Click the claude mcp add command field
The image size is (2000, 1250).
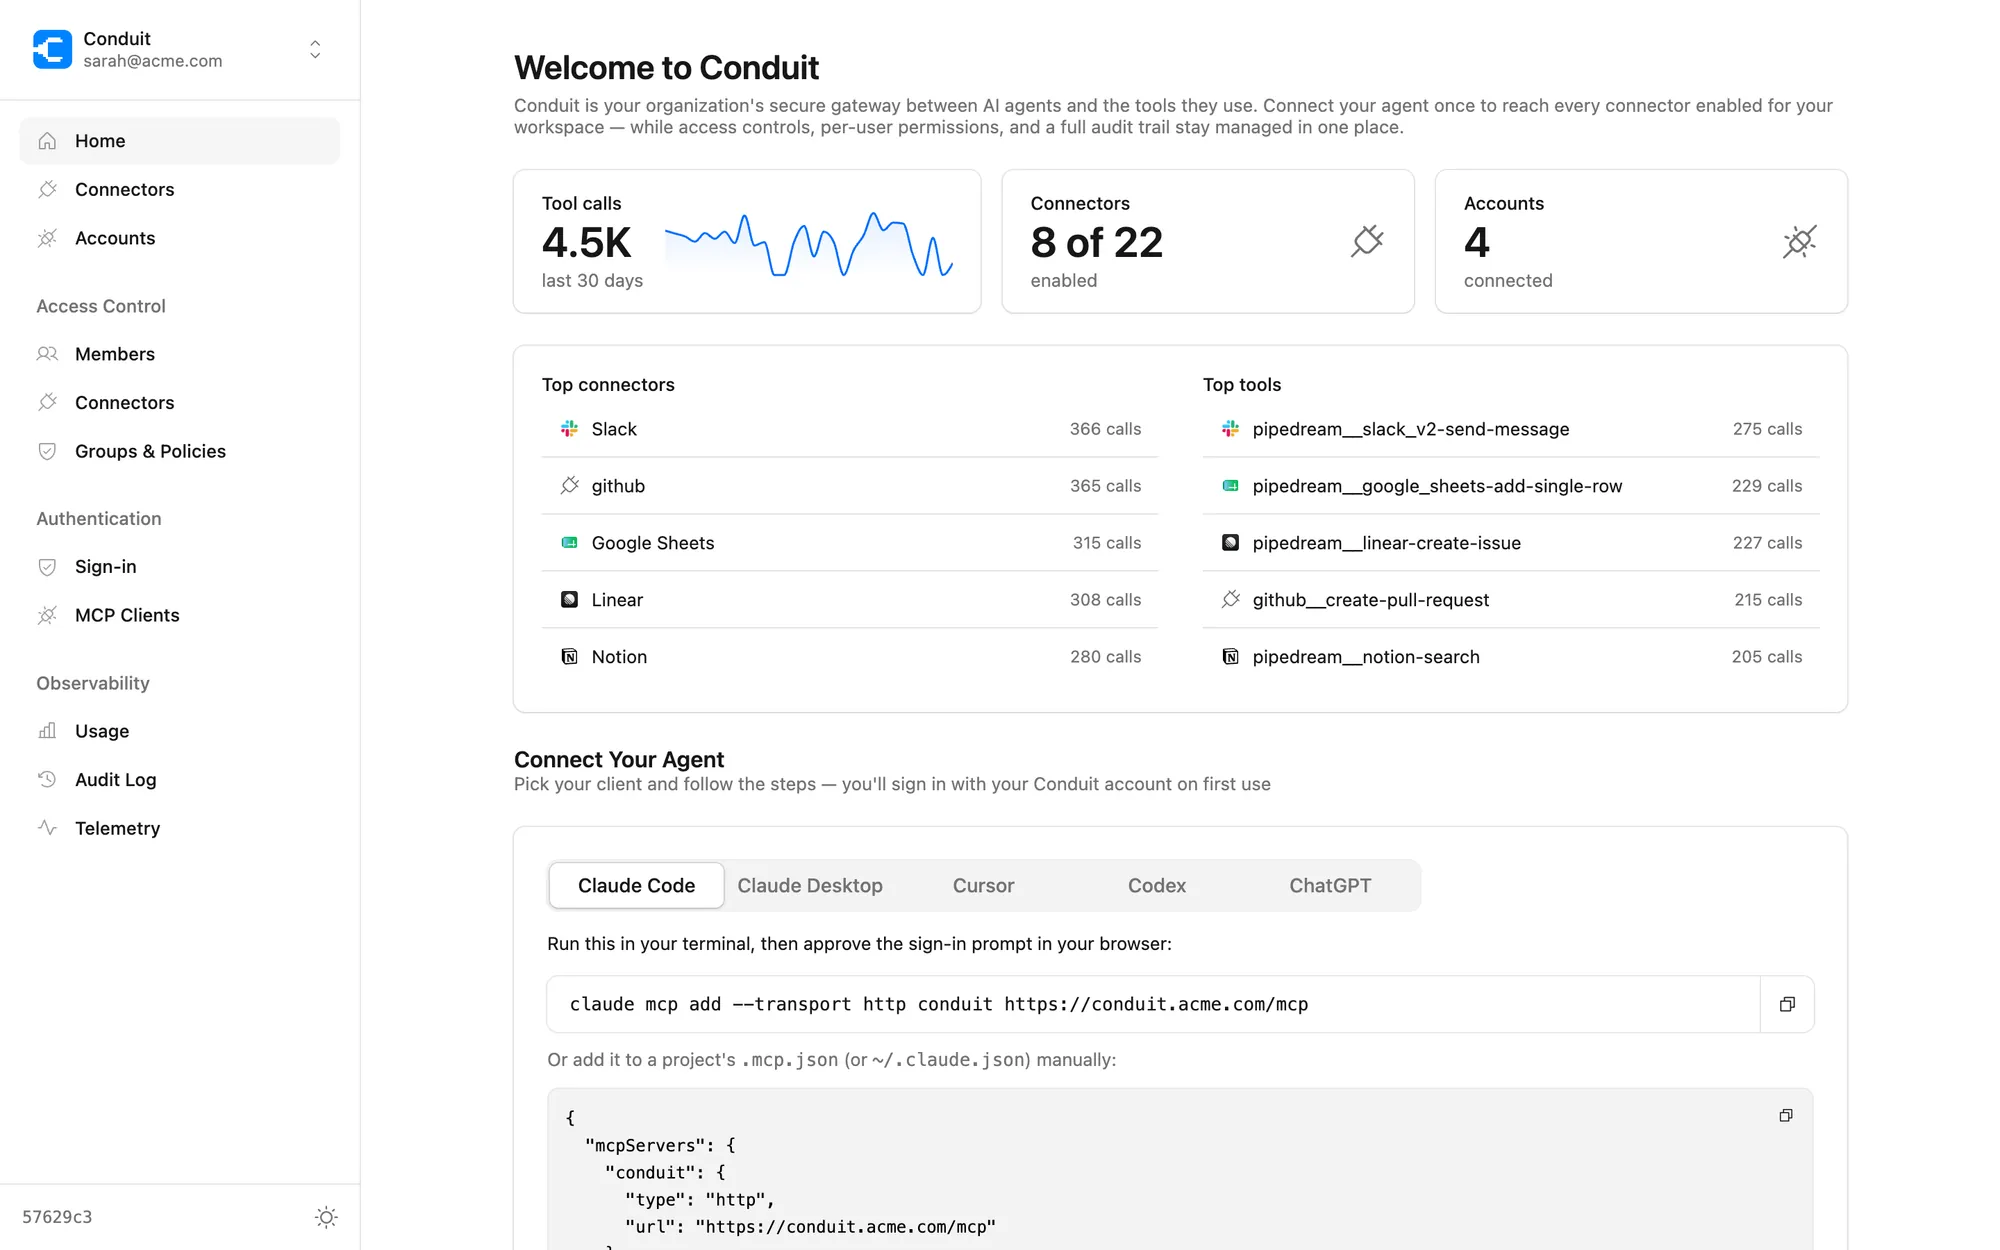[1153, 1004]
